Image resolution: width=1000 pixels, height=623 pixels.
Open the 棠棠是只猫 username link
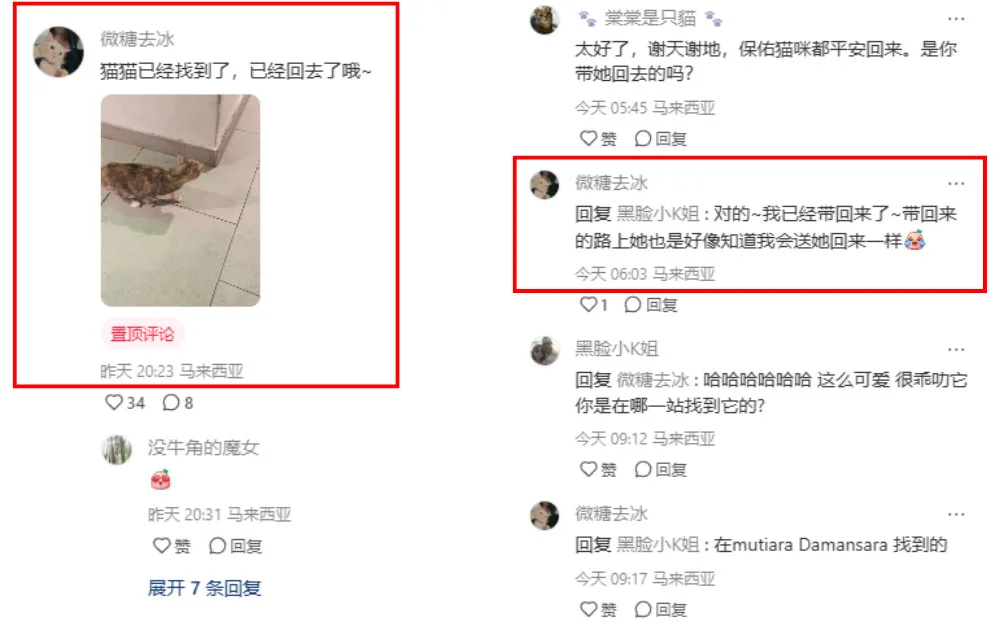(x=651, y=18)
